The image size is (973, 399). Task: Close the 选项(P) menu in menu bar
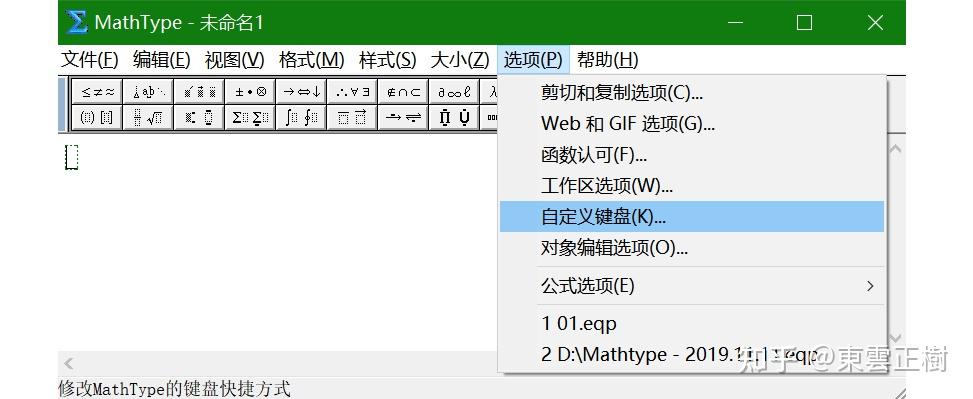pos(533,60)
